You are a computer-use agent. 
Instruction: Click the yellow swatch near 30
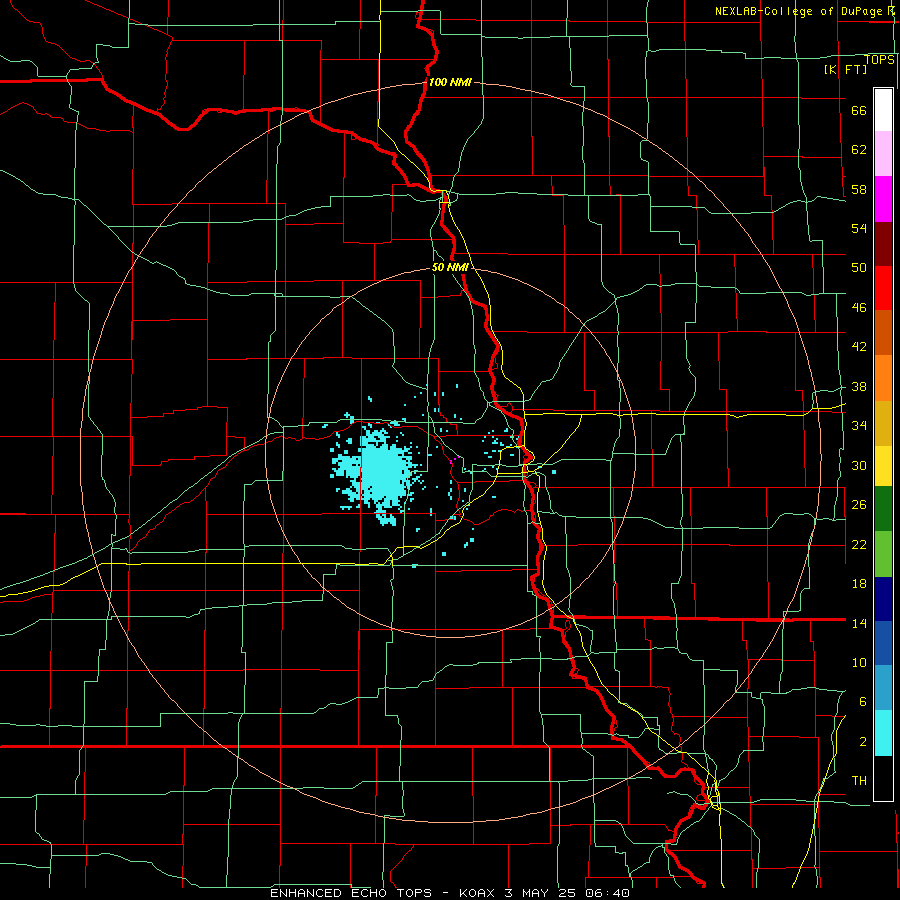point(883,466)
